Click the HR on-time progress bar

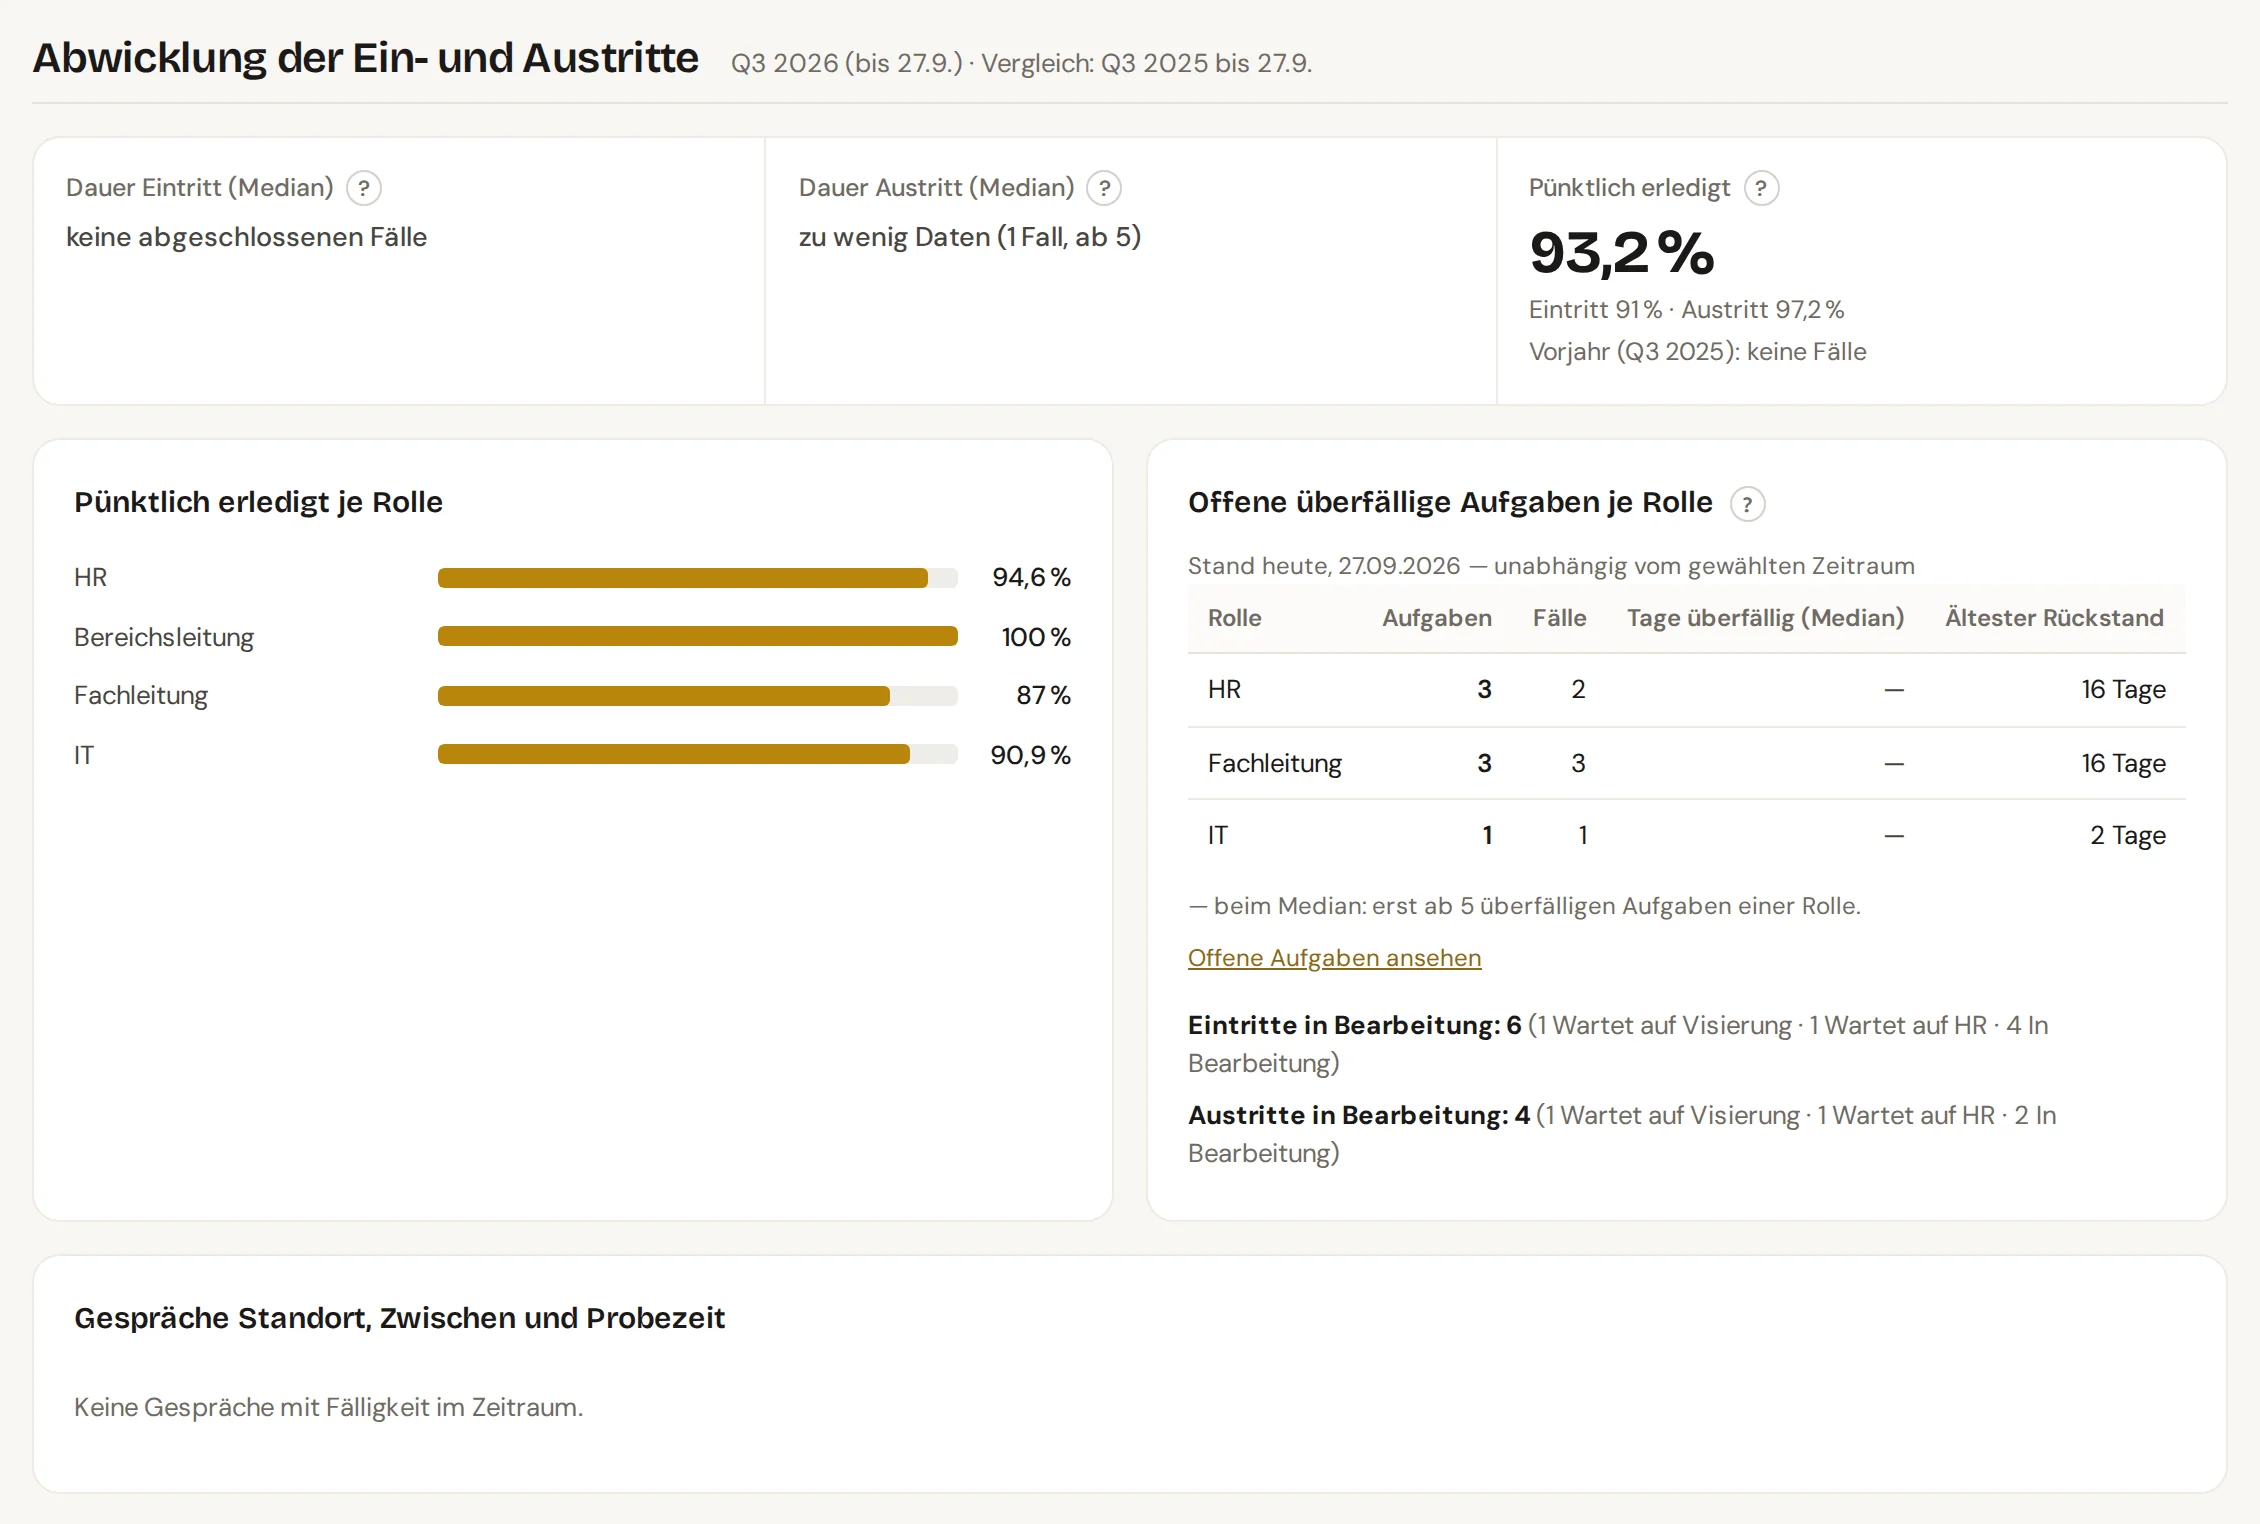pos(698,578)
